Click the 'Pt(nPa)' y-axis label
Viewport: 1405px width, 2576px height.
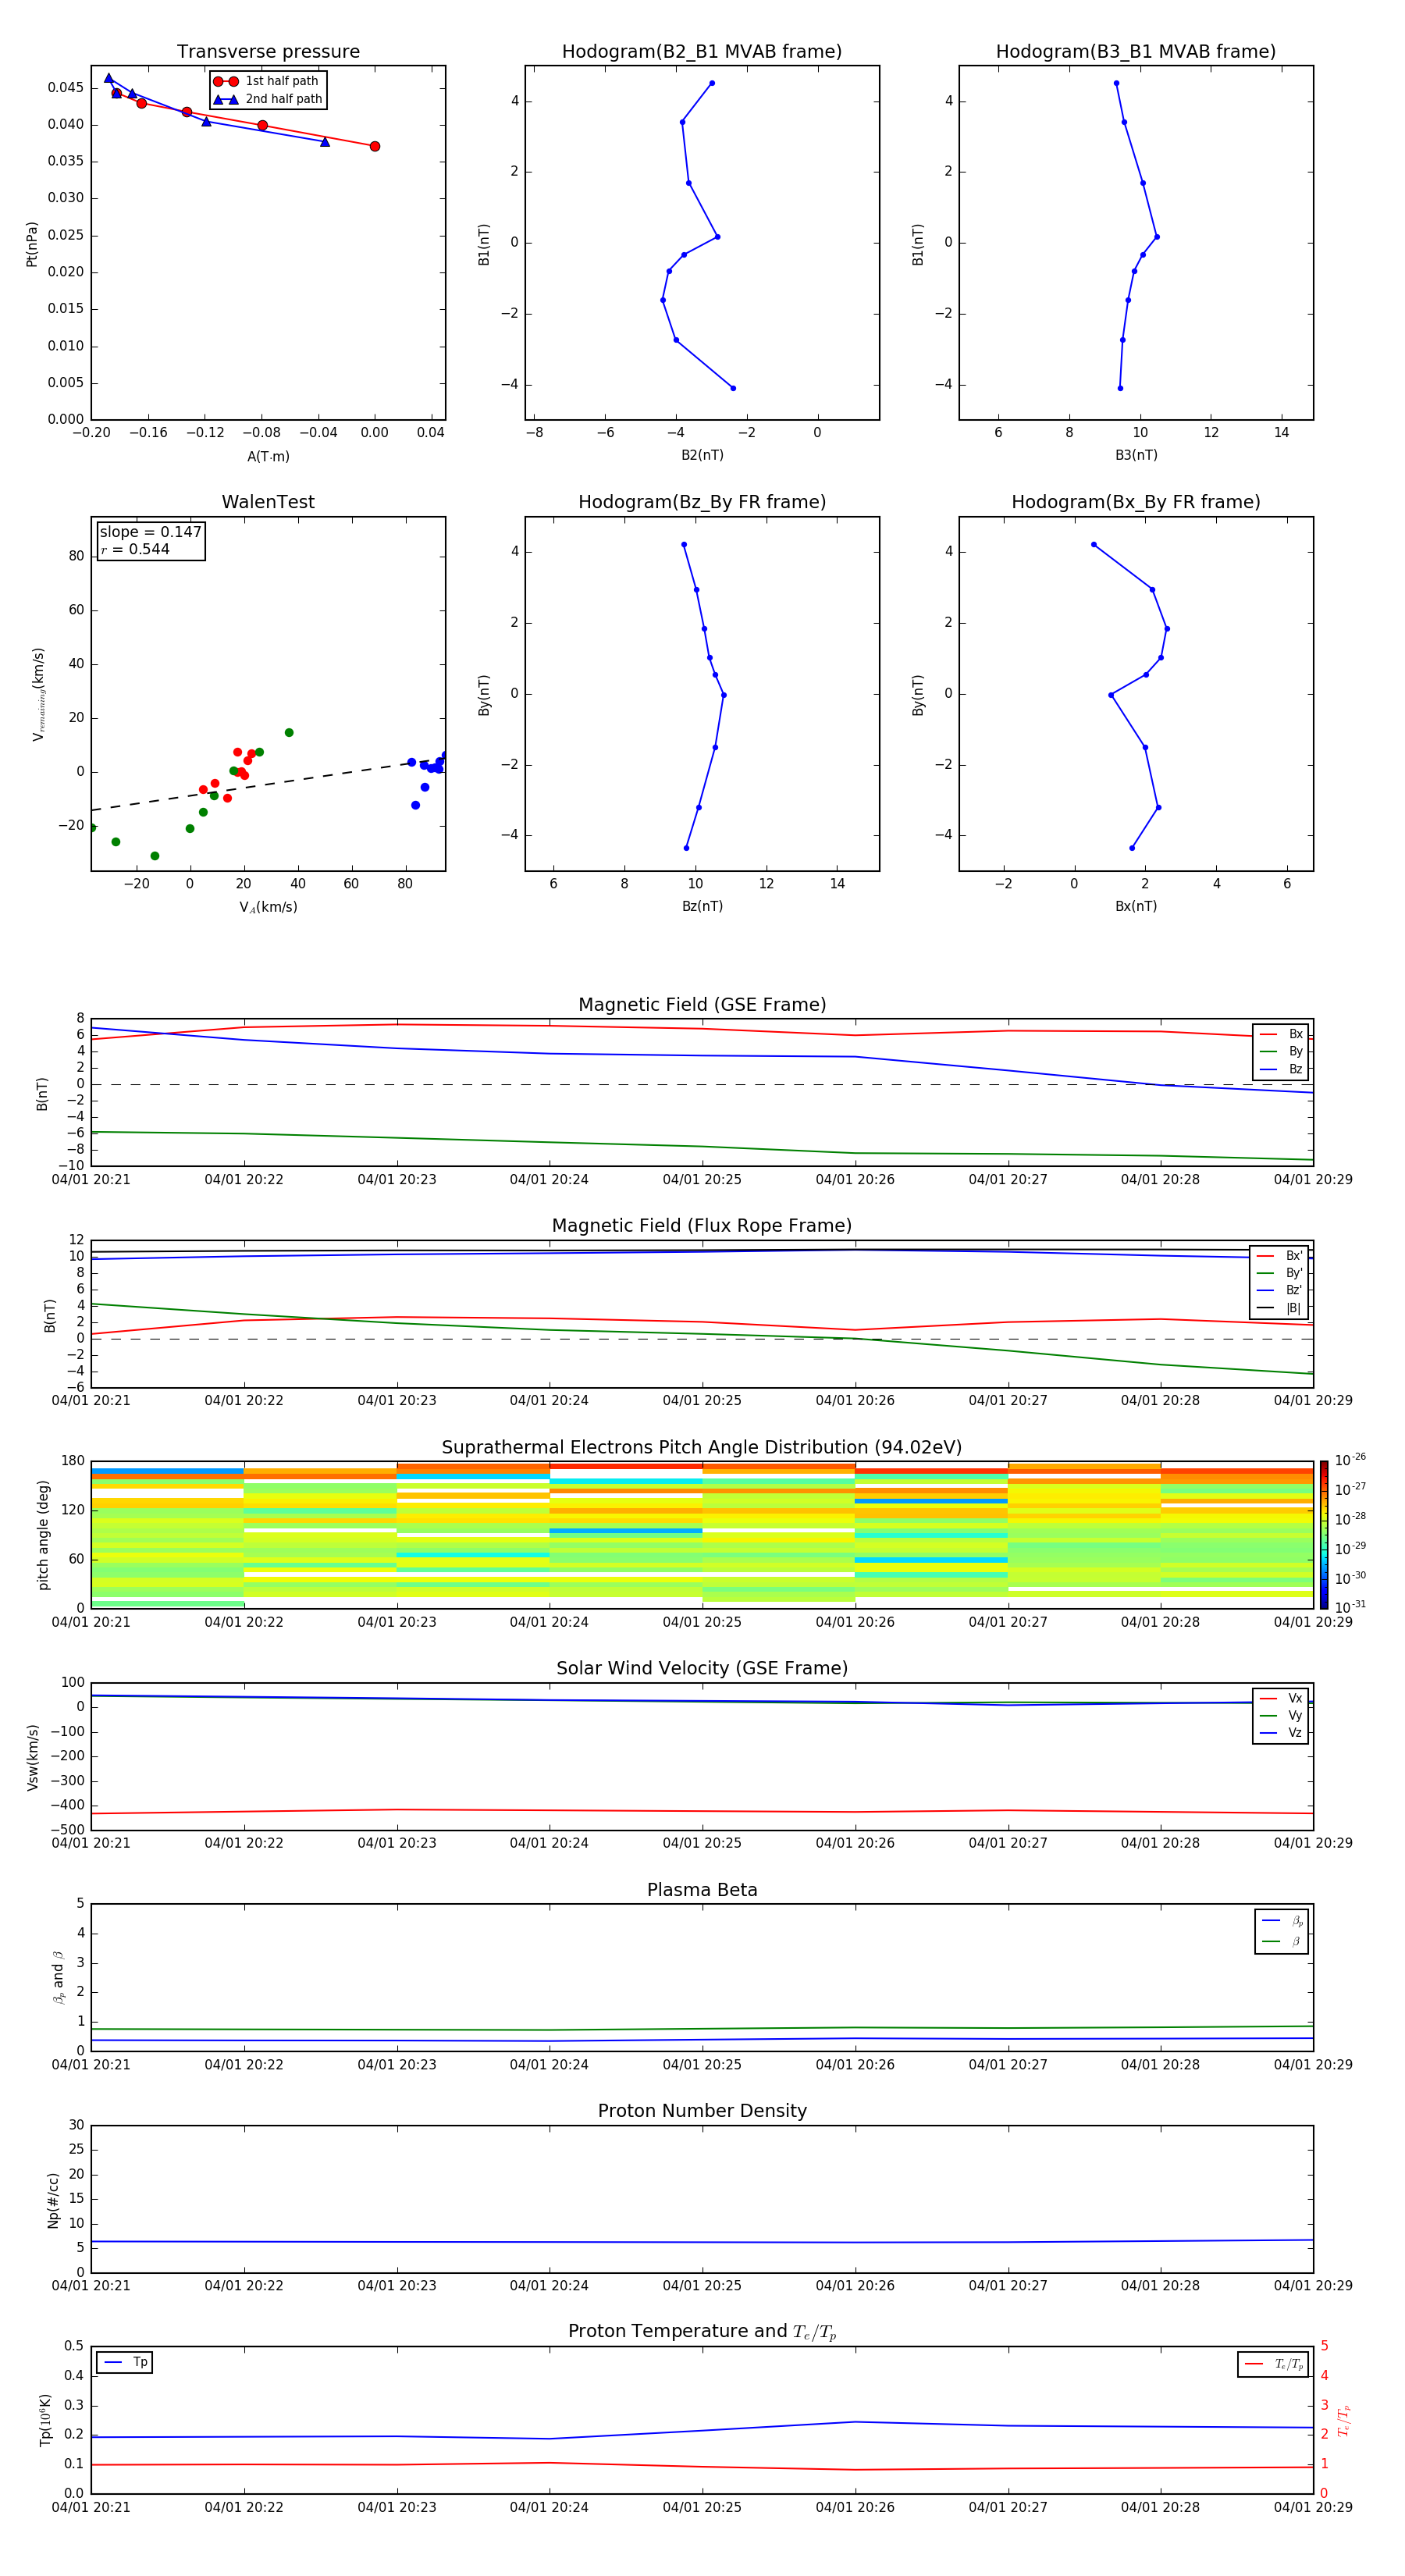coord(32,244)
